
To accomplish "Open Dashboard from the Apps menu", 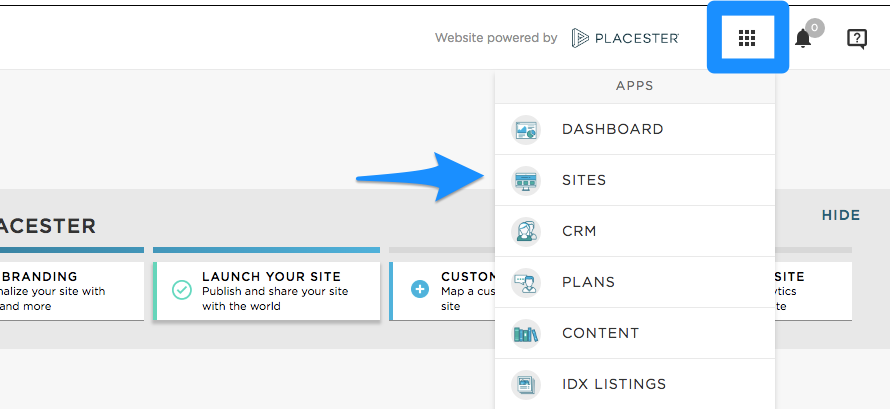I will tap(635, 129).
